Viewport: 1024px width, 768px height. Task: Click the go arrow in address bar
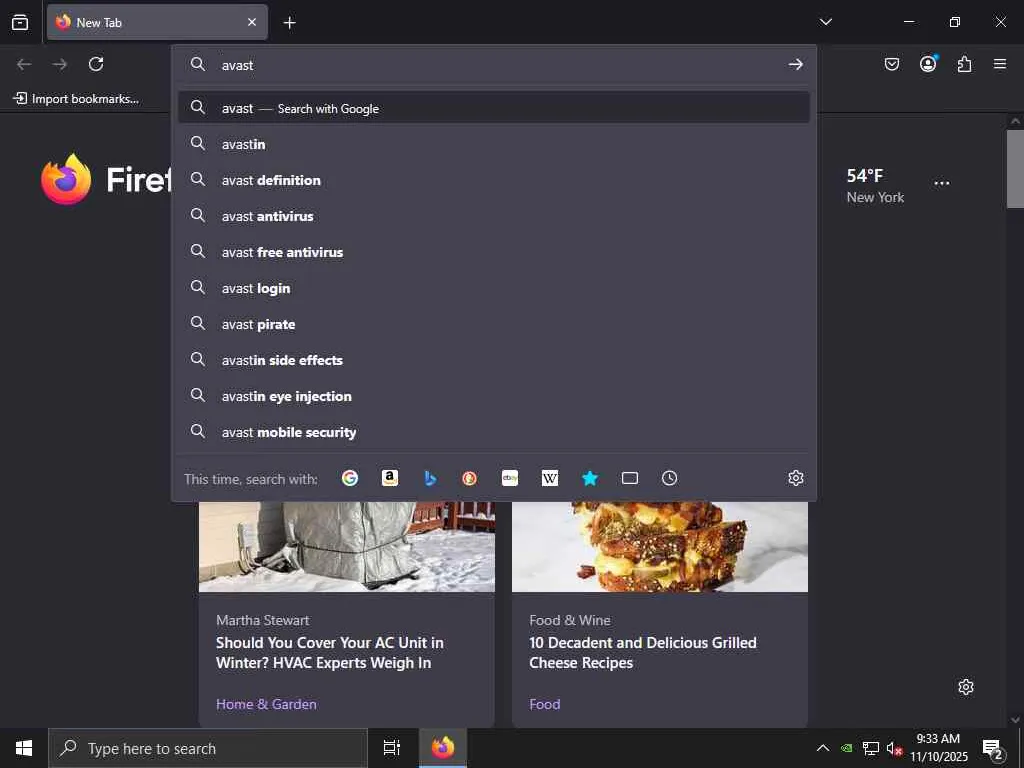click(795, 65)
